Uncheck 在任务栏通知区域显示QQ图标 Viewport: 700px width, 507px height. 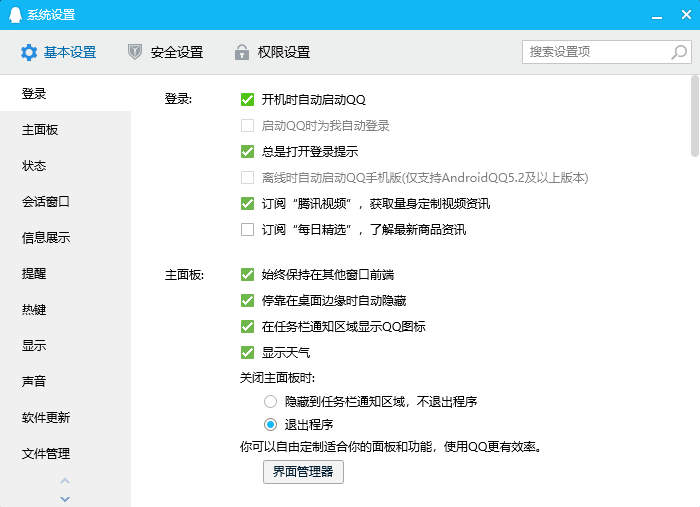coord(247,326)
